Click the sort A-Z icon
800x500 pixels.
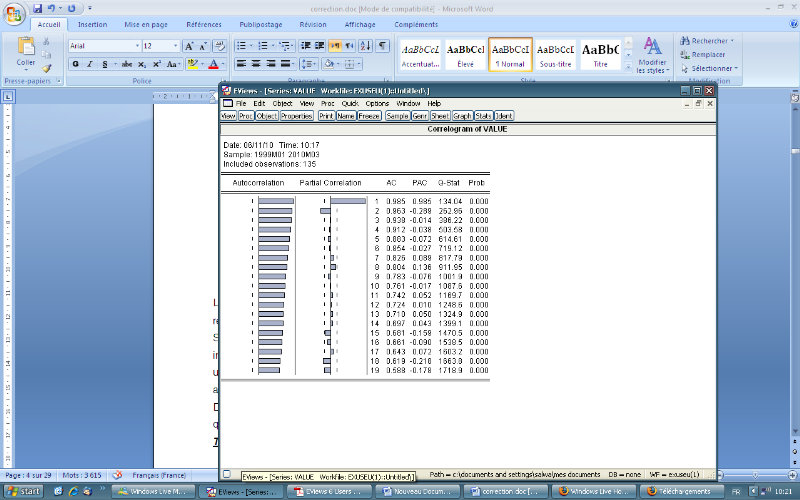click(365, 46)
